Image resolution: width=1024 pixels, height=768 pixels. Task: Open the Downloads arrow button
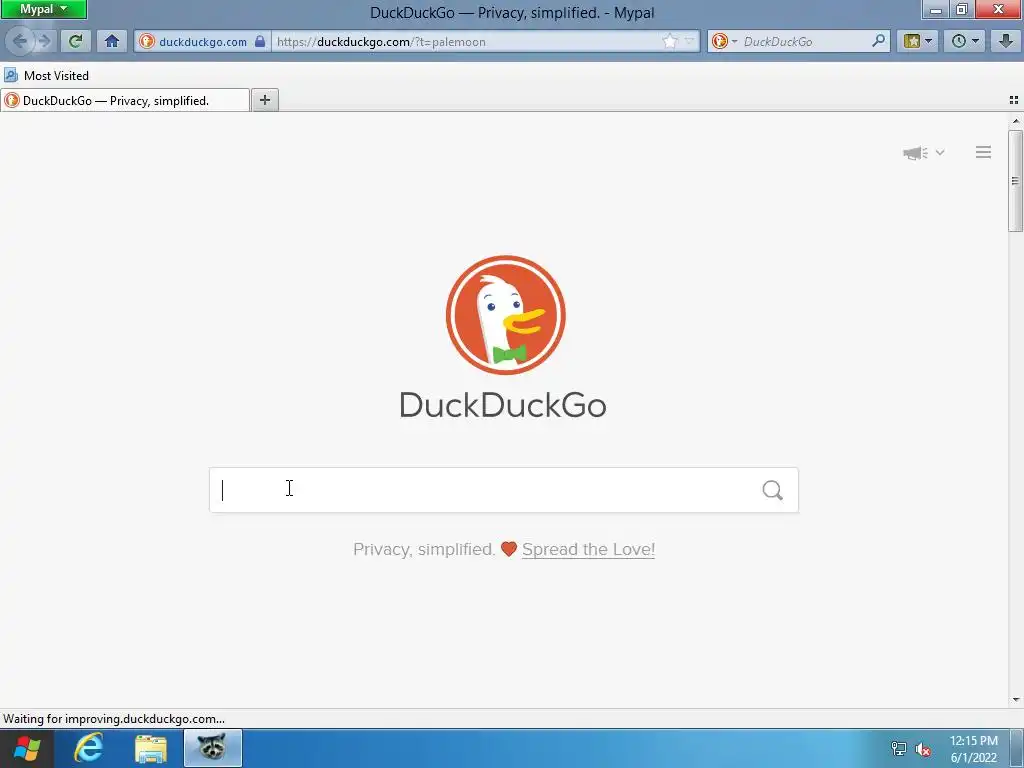1006,41
